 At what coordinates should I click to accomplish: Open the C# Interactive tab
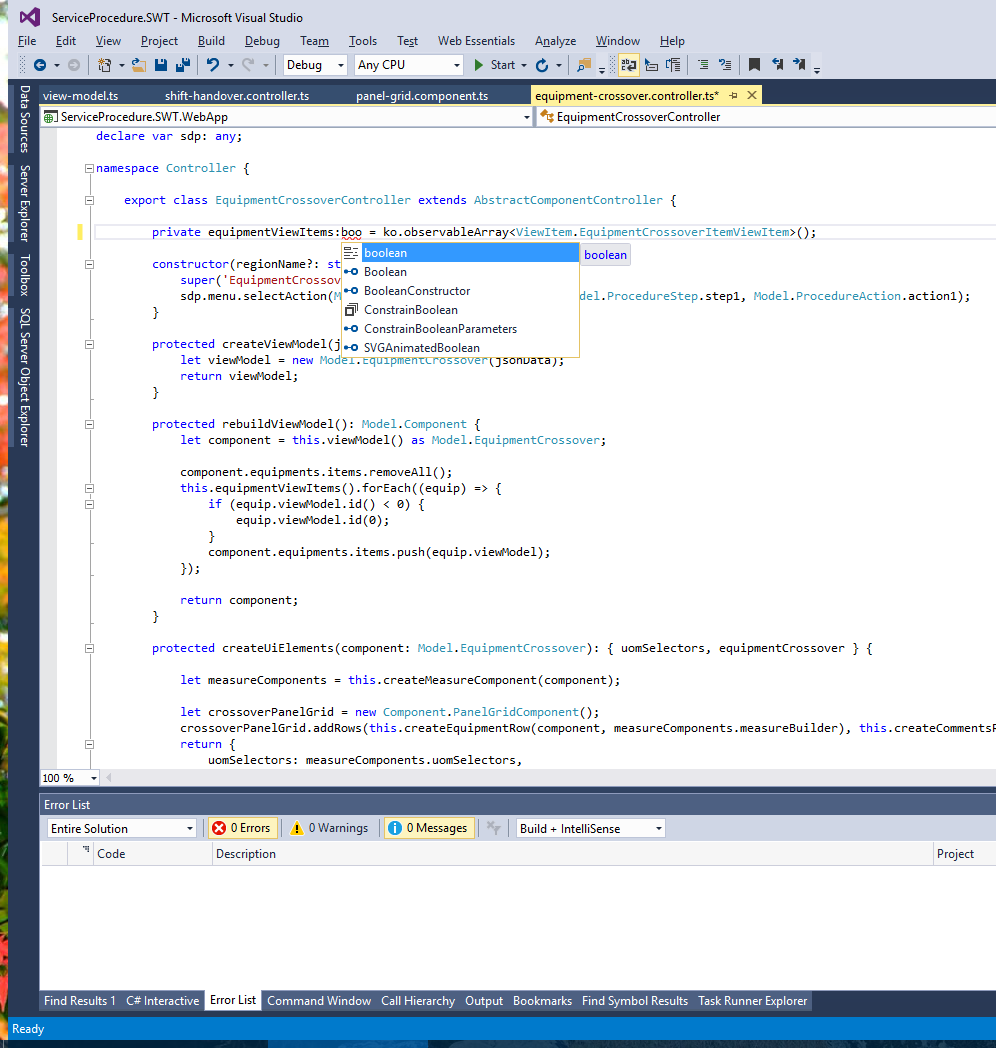(162, 1001)
